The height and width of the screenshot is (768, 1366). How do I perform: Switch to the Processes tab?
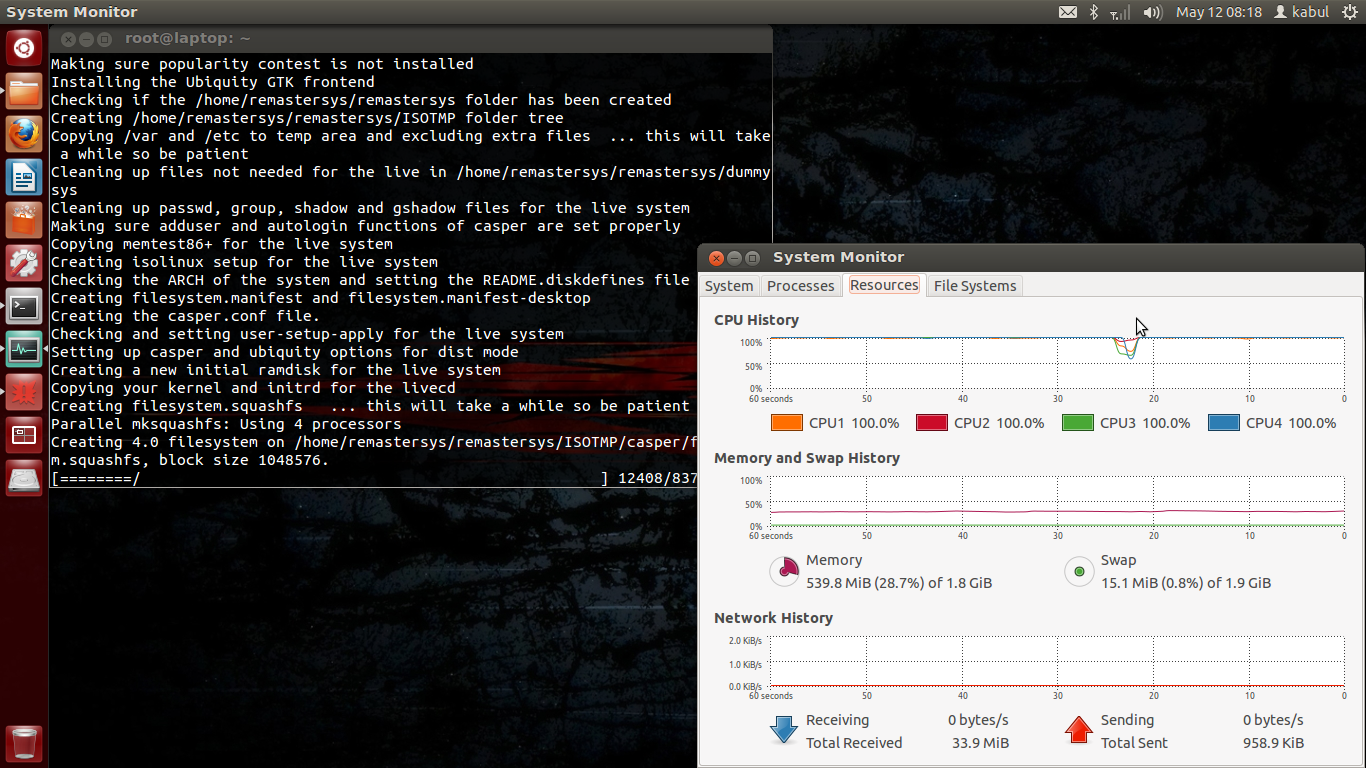tap(800, 286)
